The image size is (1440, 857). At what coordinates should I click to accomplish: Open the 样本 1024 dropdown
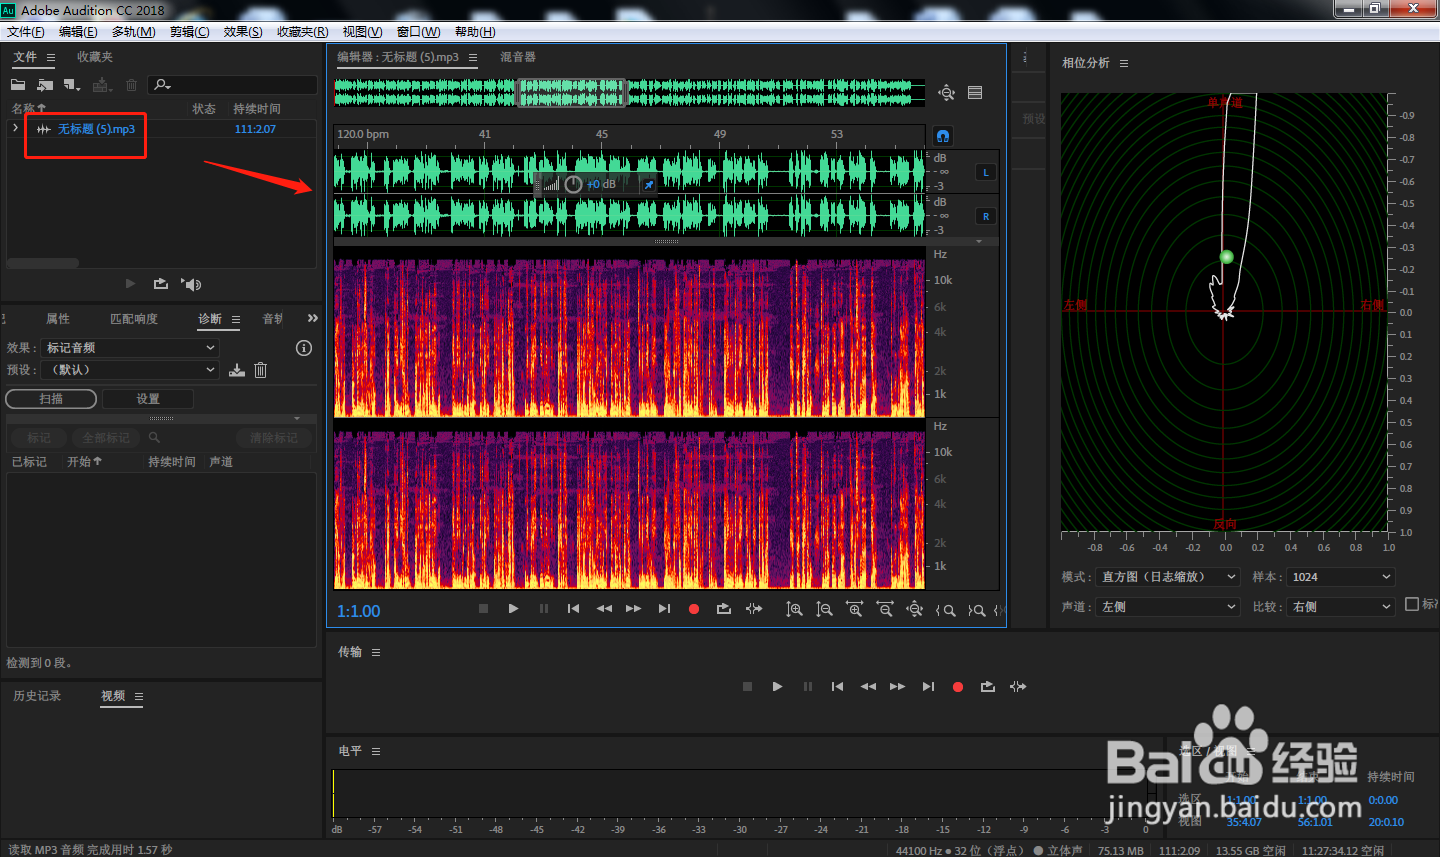(1340, 577)
